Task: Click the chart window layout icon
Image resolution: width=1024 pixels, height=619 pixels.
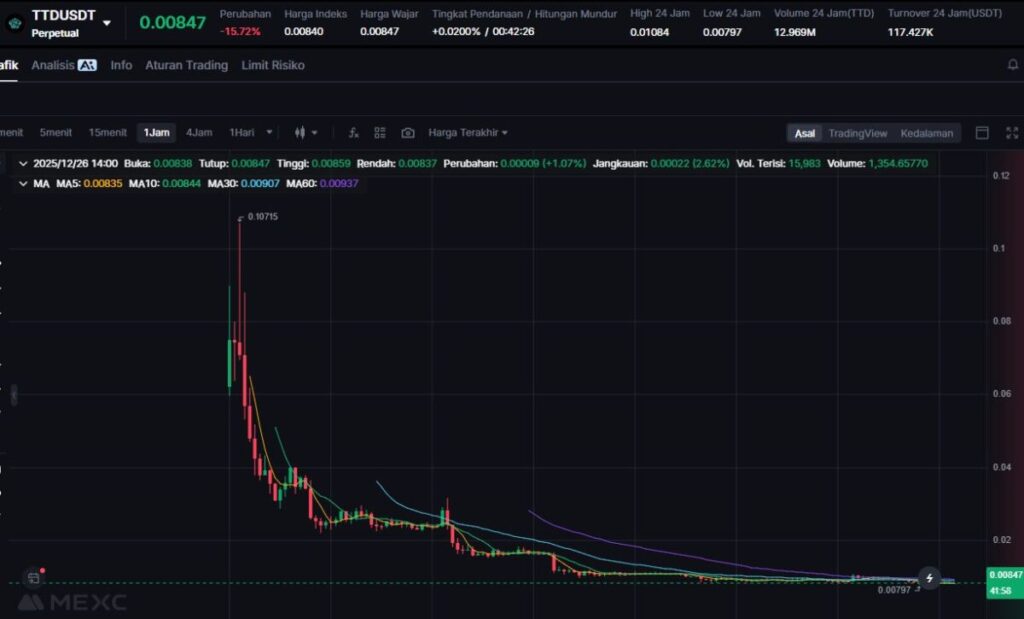Action: (x=982, y=132)
